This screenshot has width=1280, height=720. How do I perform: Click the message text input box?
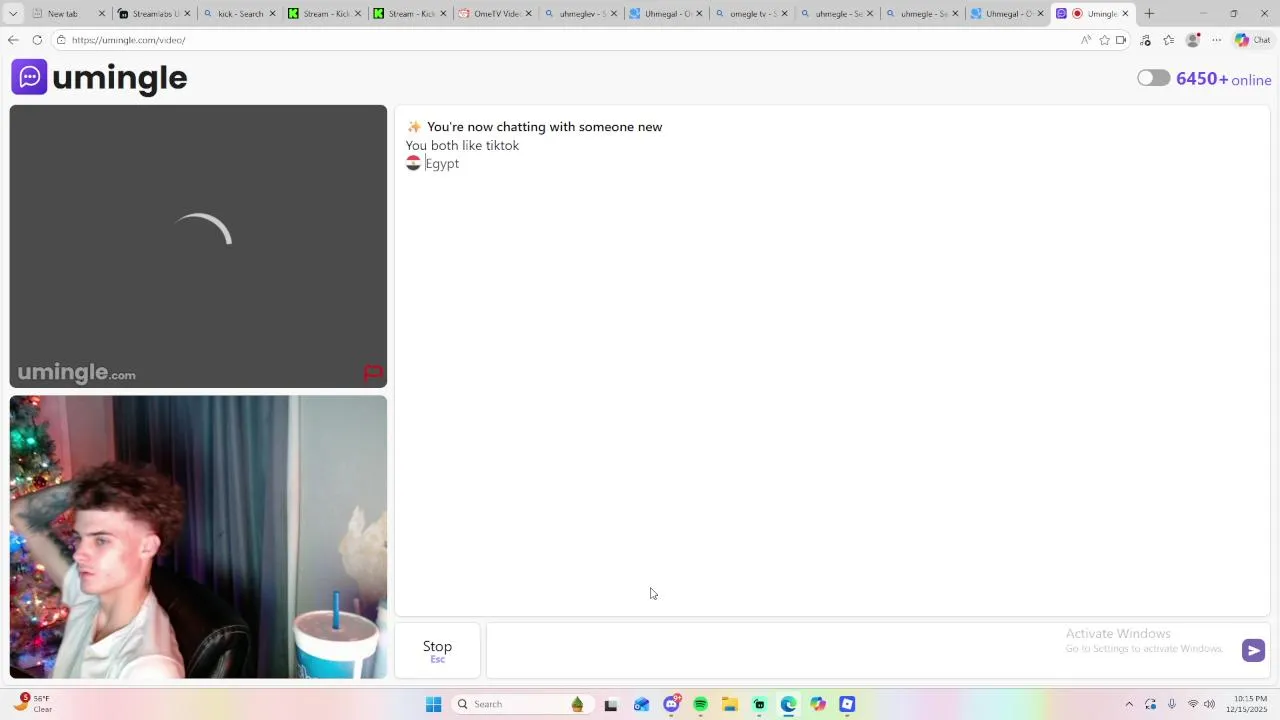point(878,650)
